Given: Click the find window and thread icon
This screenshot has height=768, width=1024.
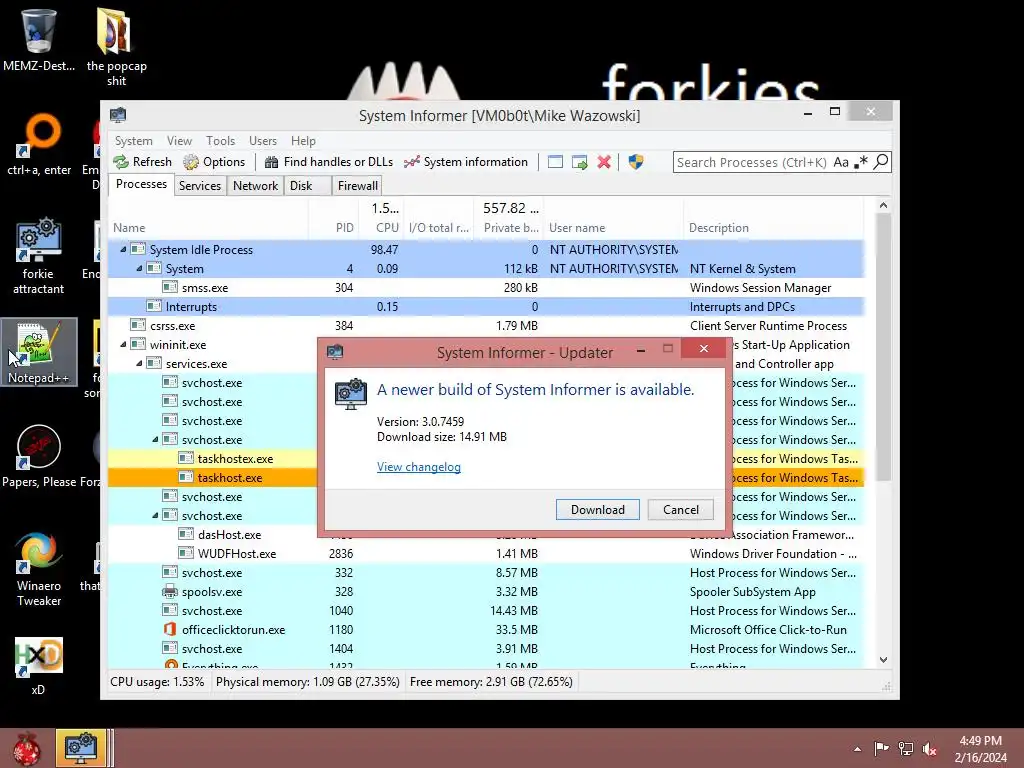Looking at the screenshot, I should (579, 162).
